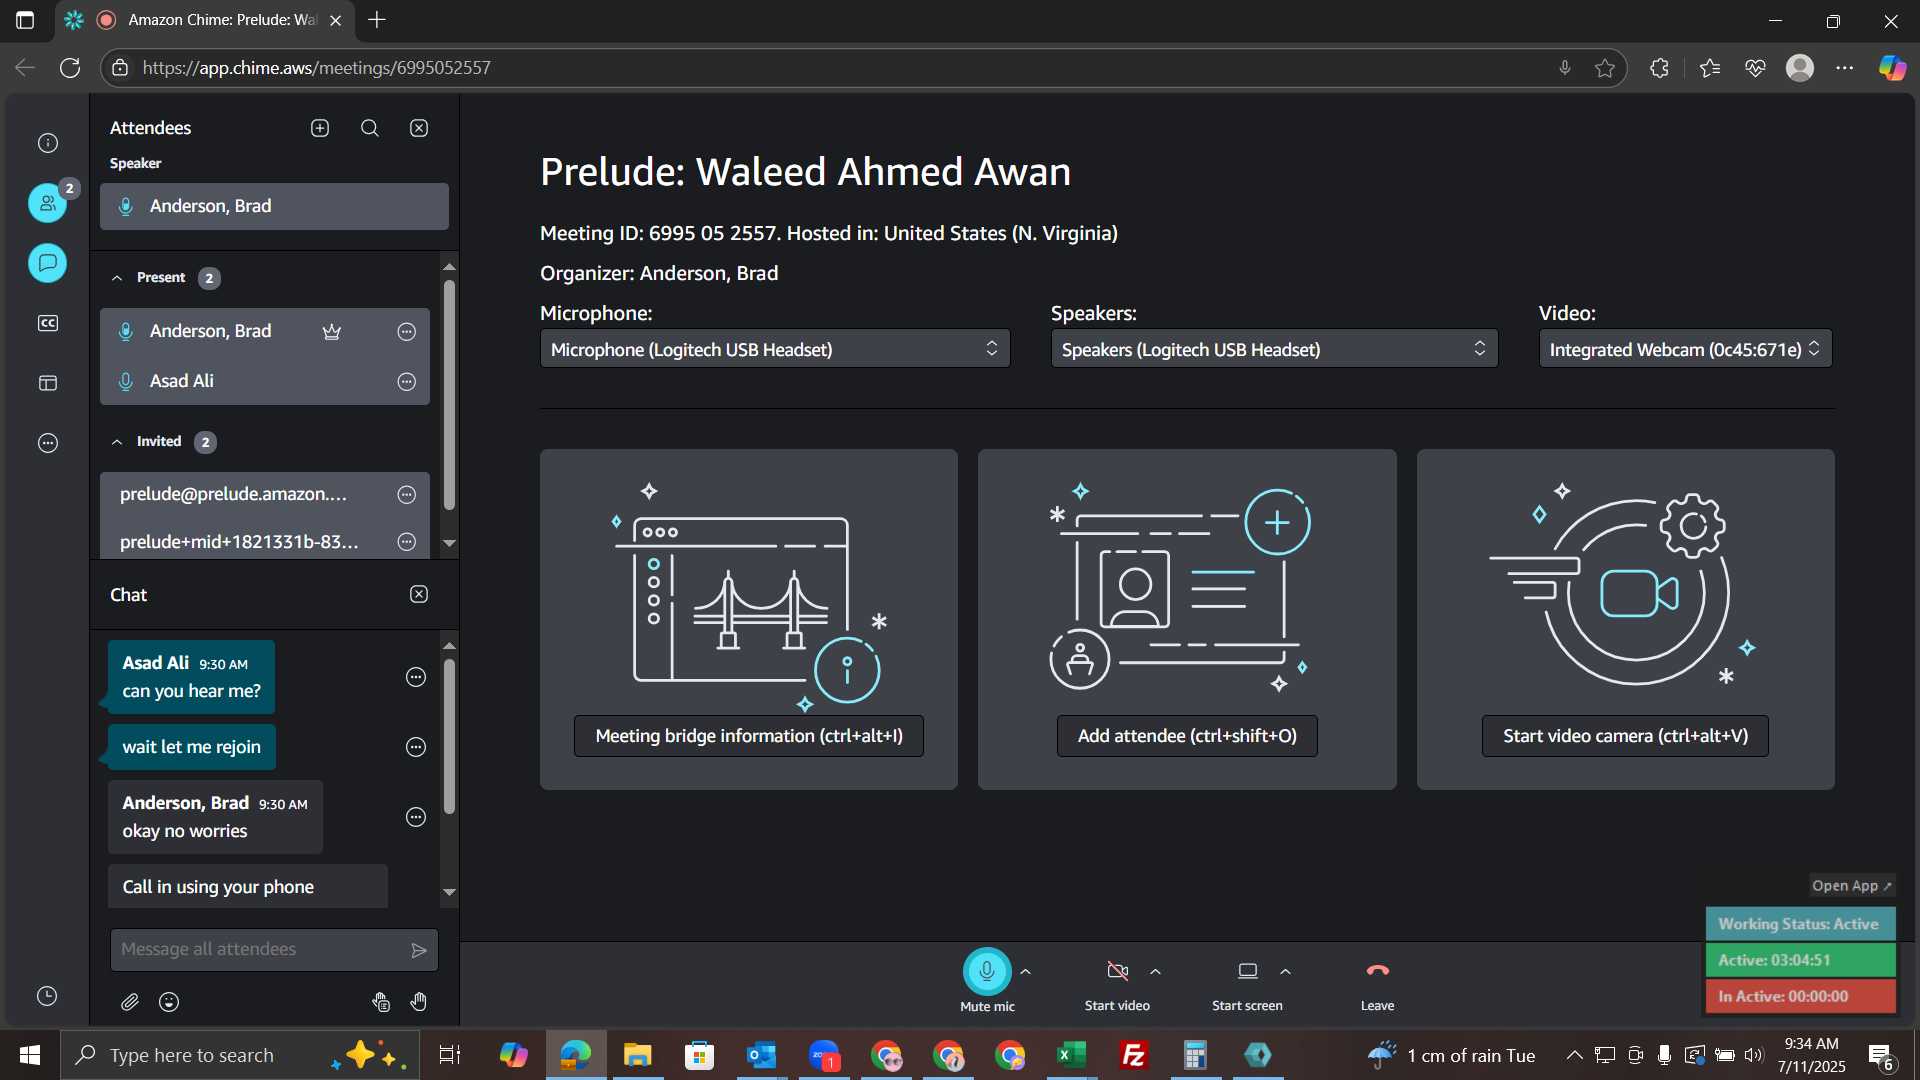Open the Speakers device dropdown
1920x1080 pixels.
coord(1274,349)
